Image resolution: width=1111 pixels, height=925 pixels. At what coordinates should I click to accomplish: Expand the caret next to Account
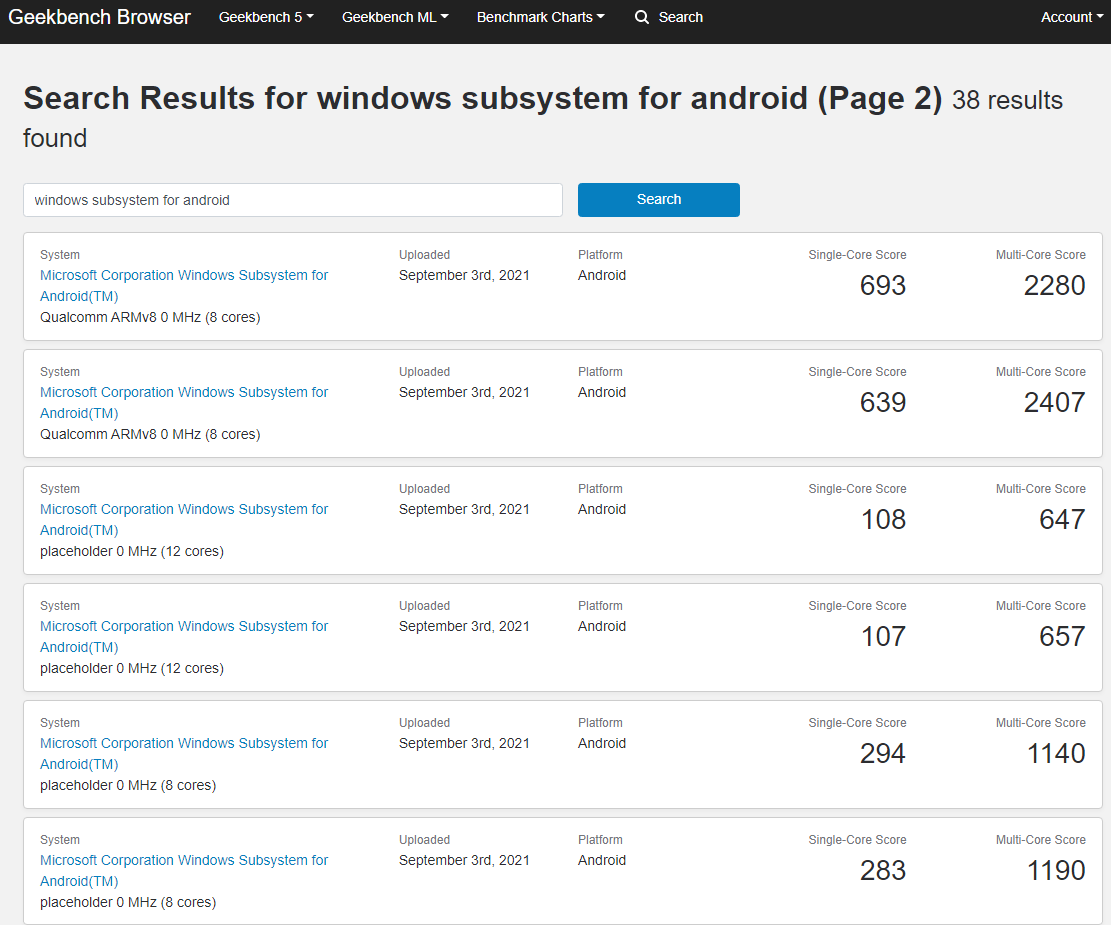point(1098,17)
